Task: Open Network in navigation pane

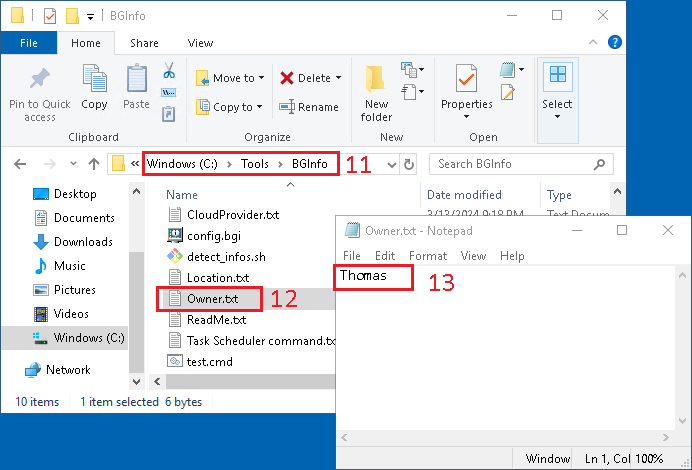Action: [x=58, y=370]
